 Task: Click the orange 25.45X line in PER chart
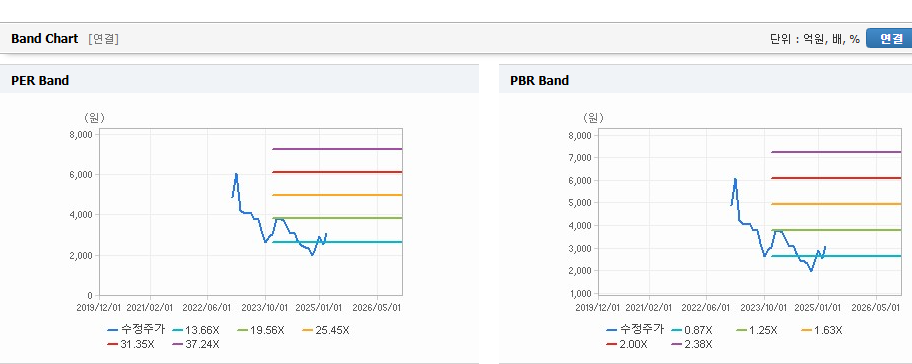337,195
